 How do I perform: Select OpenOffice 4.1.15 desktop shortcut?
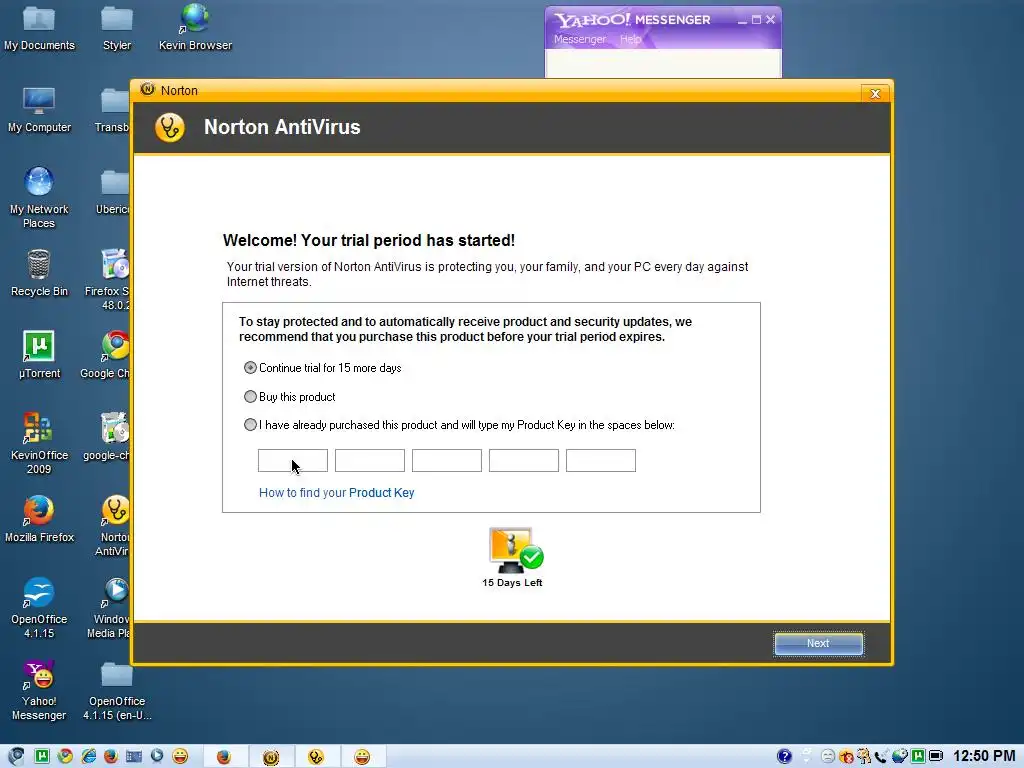[x=39, y=607]
